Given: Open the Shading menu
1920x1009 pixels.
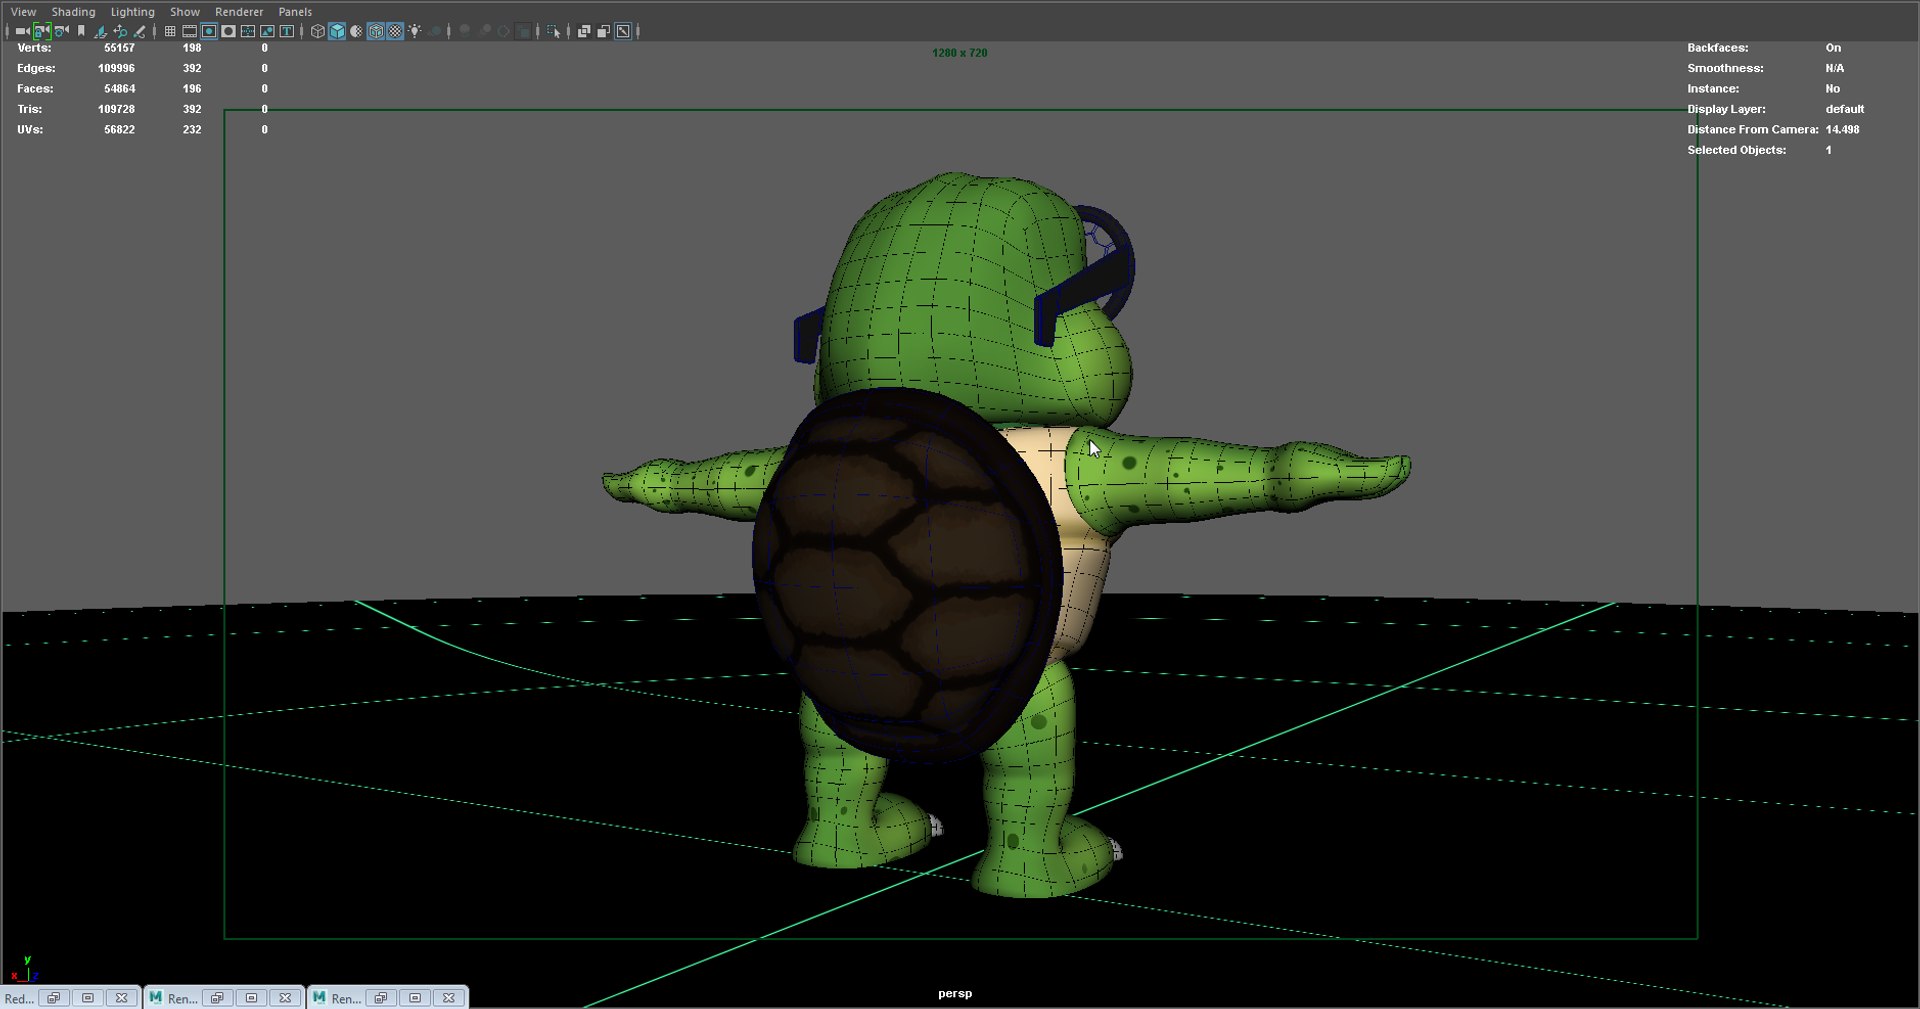Looking at the screenshot, I should click(73, 12).
